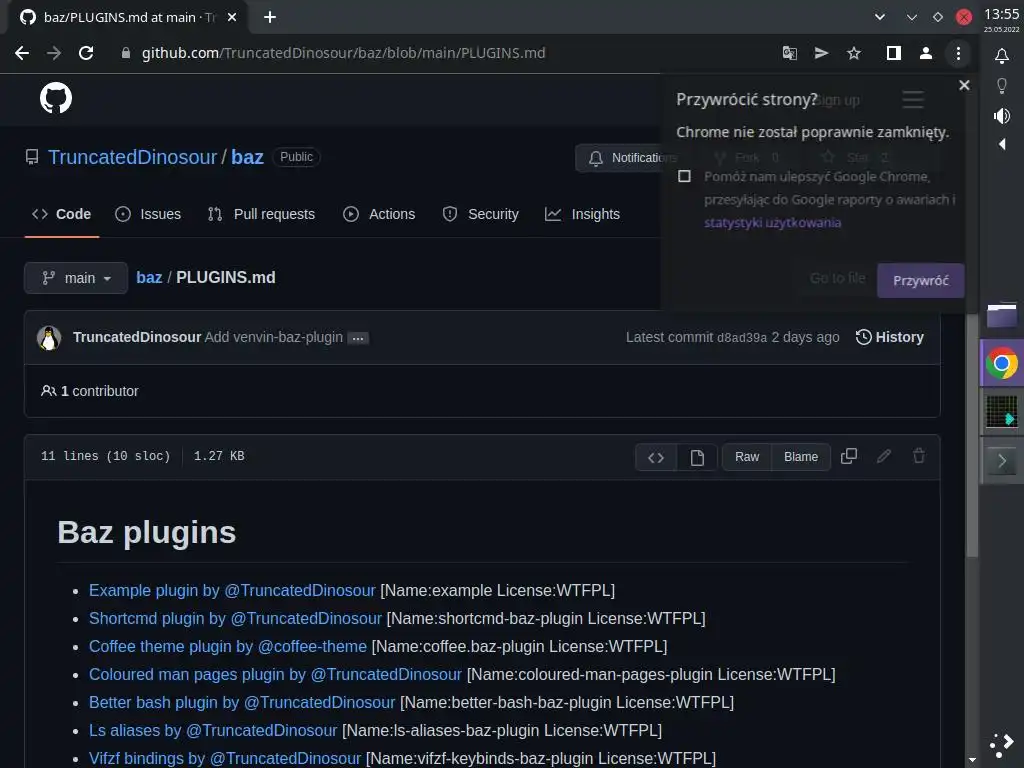Click the 1 contributor text
The image size is (1024, 768).
(99, 391)
